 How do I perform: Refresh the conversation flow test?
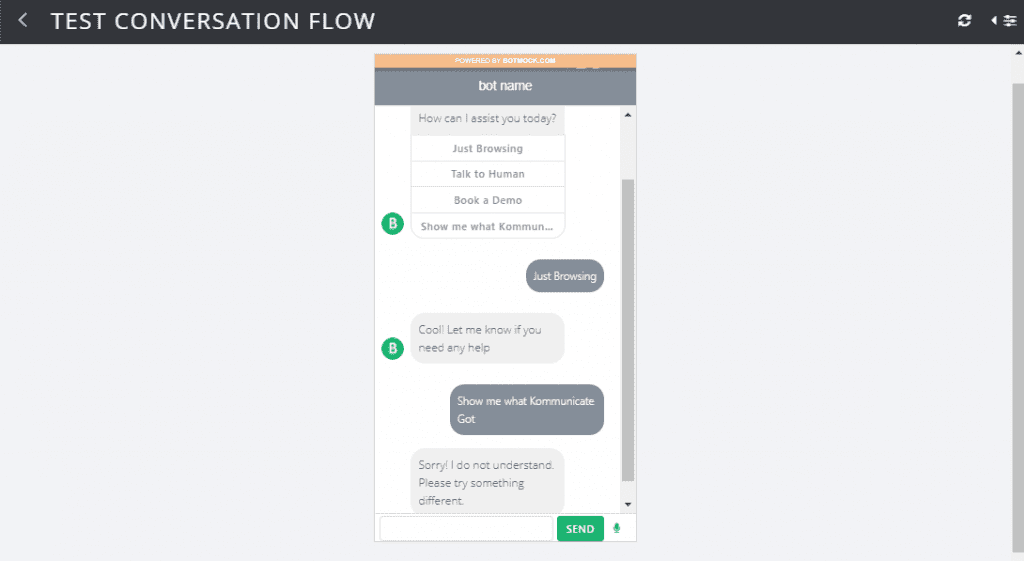tap(964, 21)
